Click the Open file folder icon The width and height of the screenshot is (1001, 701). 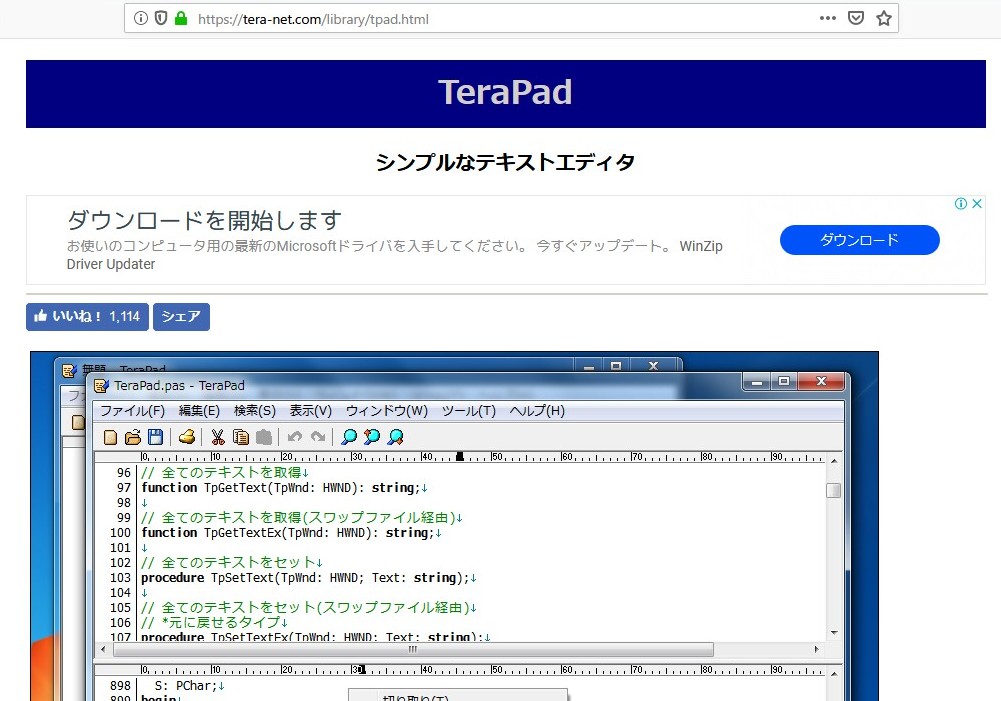pyautogui.click(x=133, y=437)
